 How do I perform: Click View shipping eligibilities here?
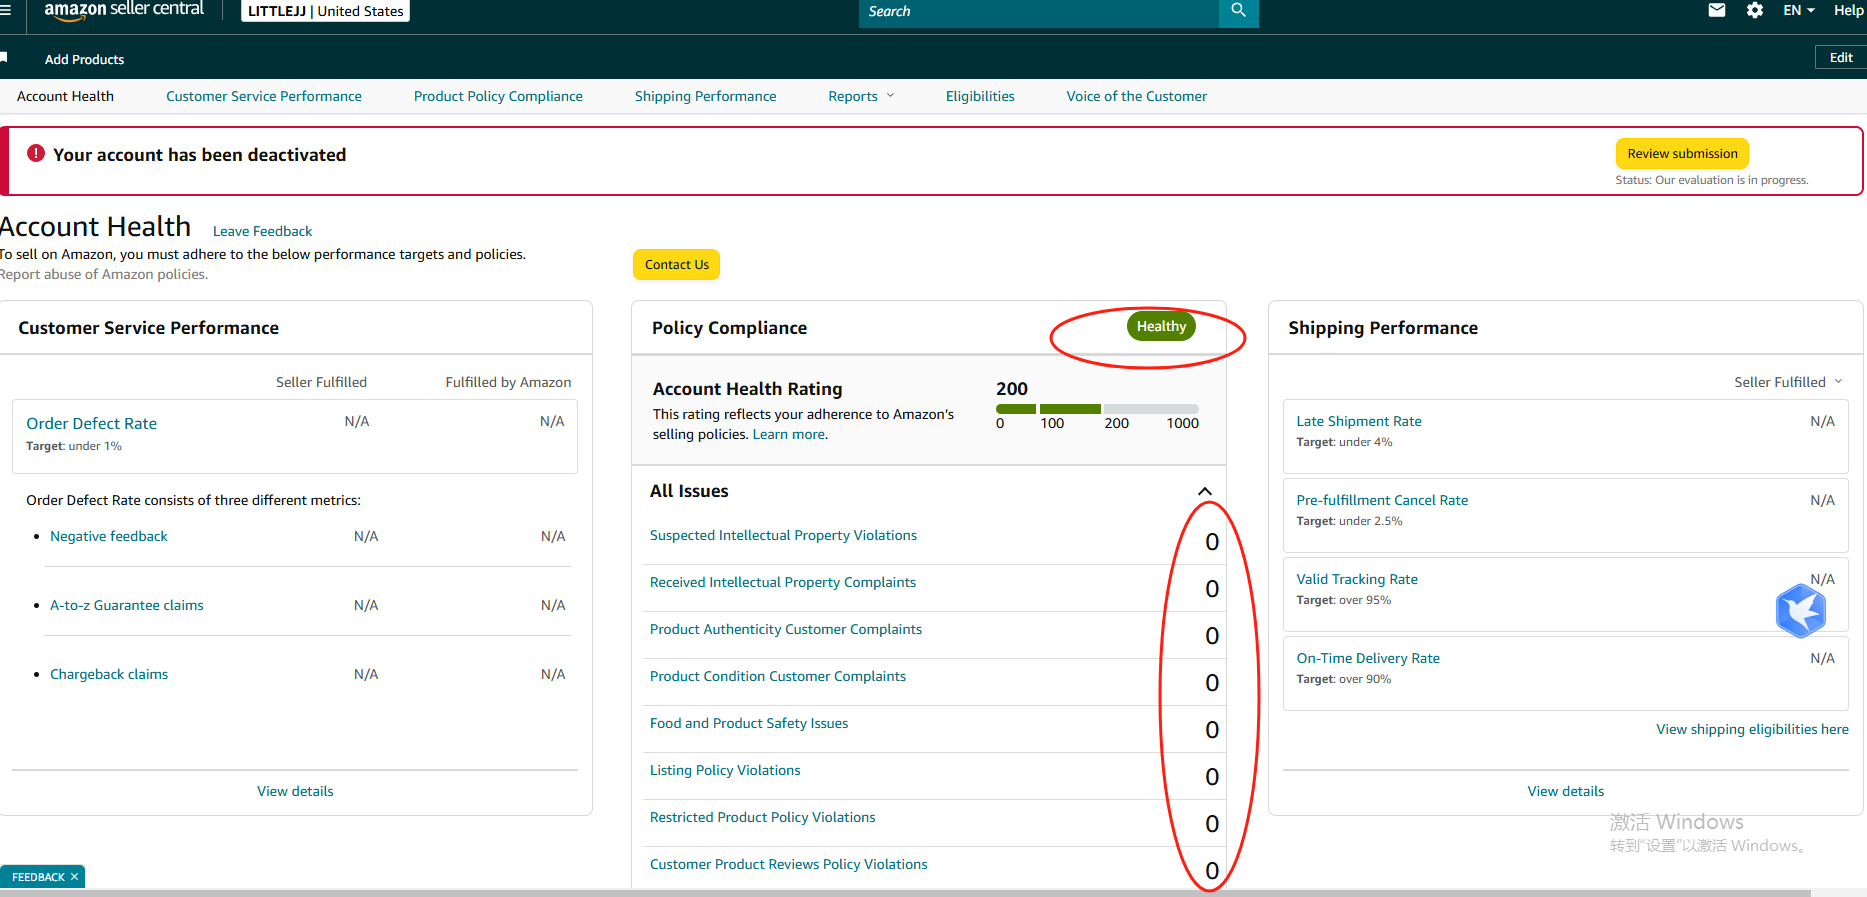point(1752,729)
